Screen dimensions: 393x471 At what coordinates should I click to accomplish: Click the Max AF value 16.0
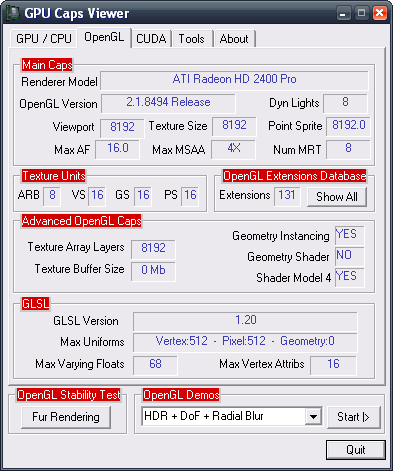tap(117, 149)
